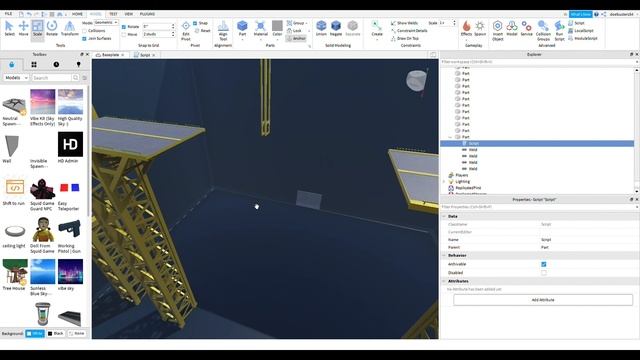Activate the Rotate tool
Screen dimensions: 640x360
tap(52, 28)
